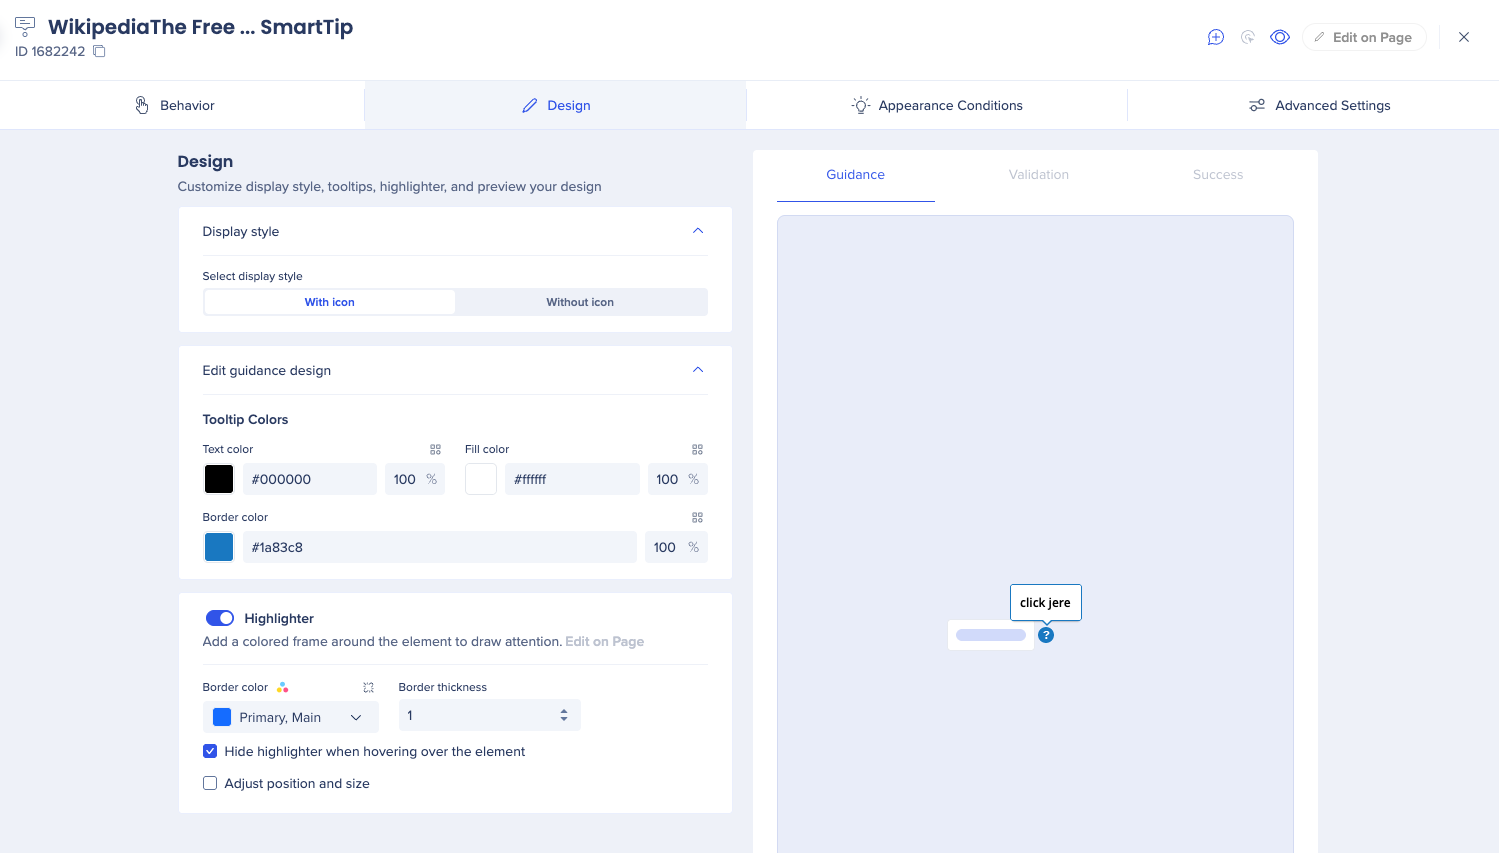This screenshot has width=1499, height=853.
Task: Uncheck Hide highlighter when hovering over the element
Action: (x=210, y=751)
